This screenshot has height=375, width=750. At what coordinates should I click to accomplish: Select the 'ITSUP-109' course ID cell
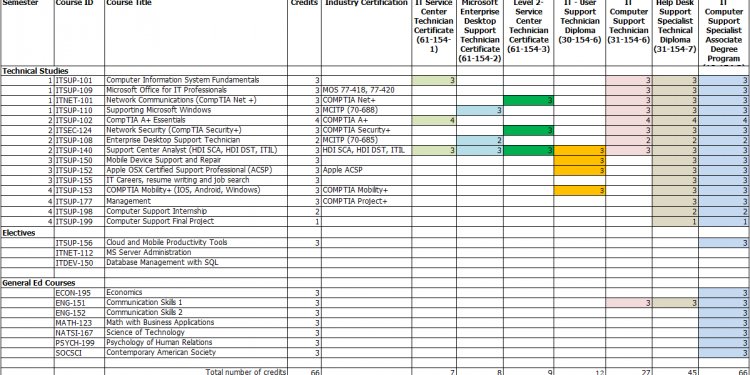(79, 90)
